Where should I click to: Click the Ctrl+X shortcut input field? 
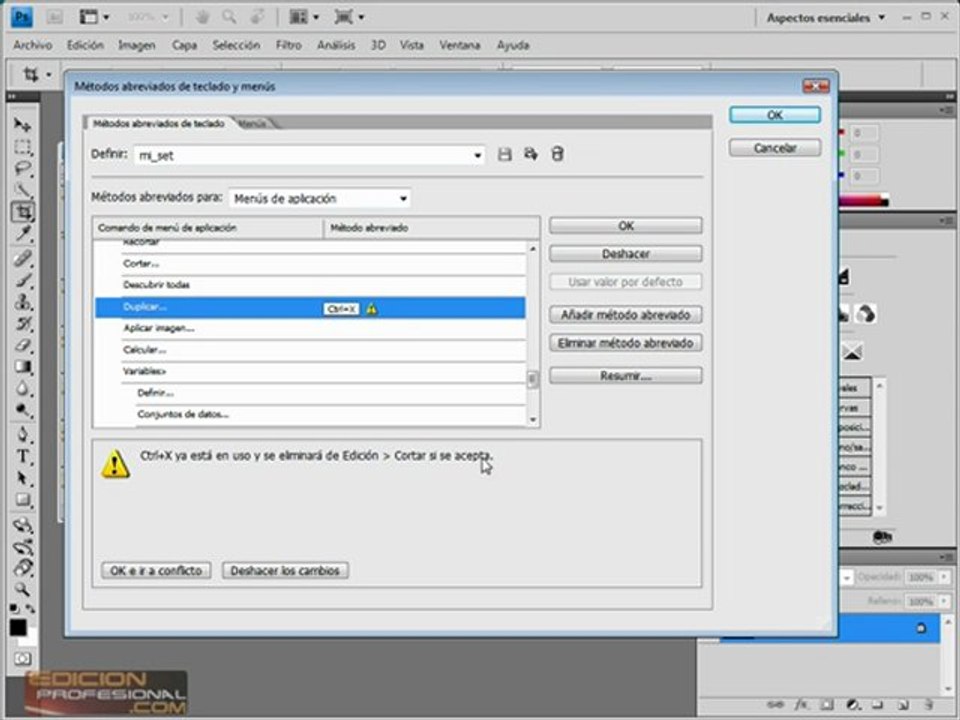[x=342, y=309]
